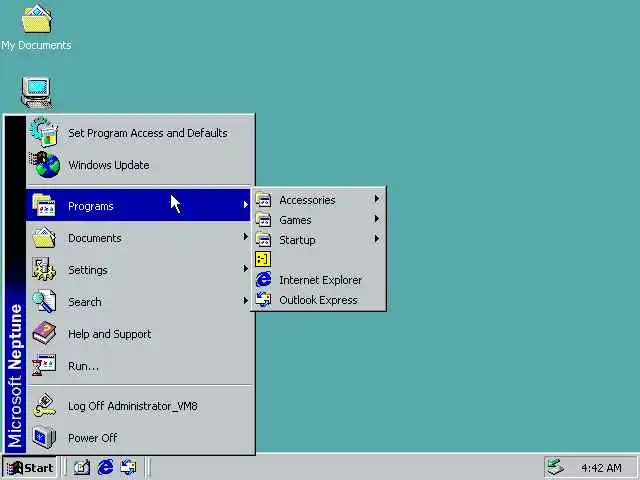
Task: Click the Startup label text
Action: [x=297, y=240]
